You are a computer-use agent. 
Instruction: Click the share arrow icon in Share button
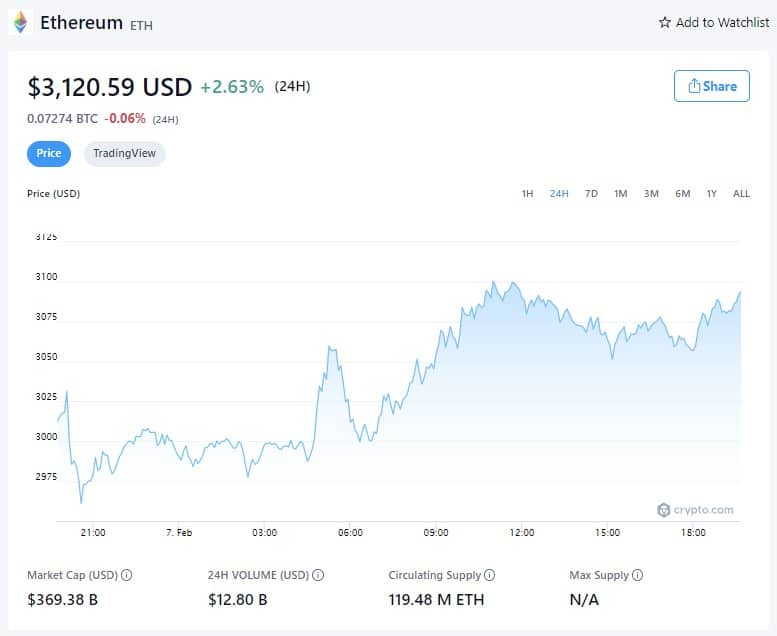(x=694, y=86)
